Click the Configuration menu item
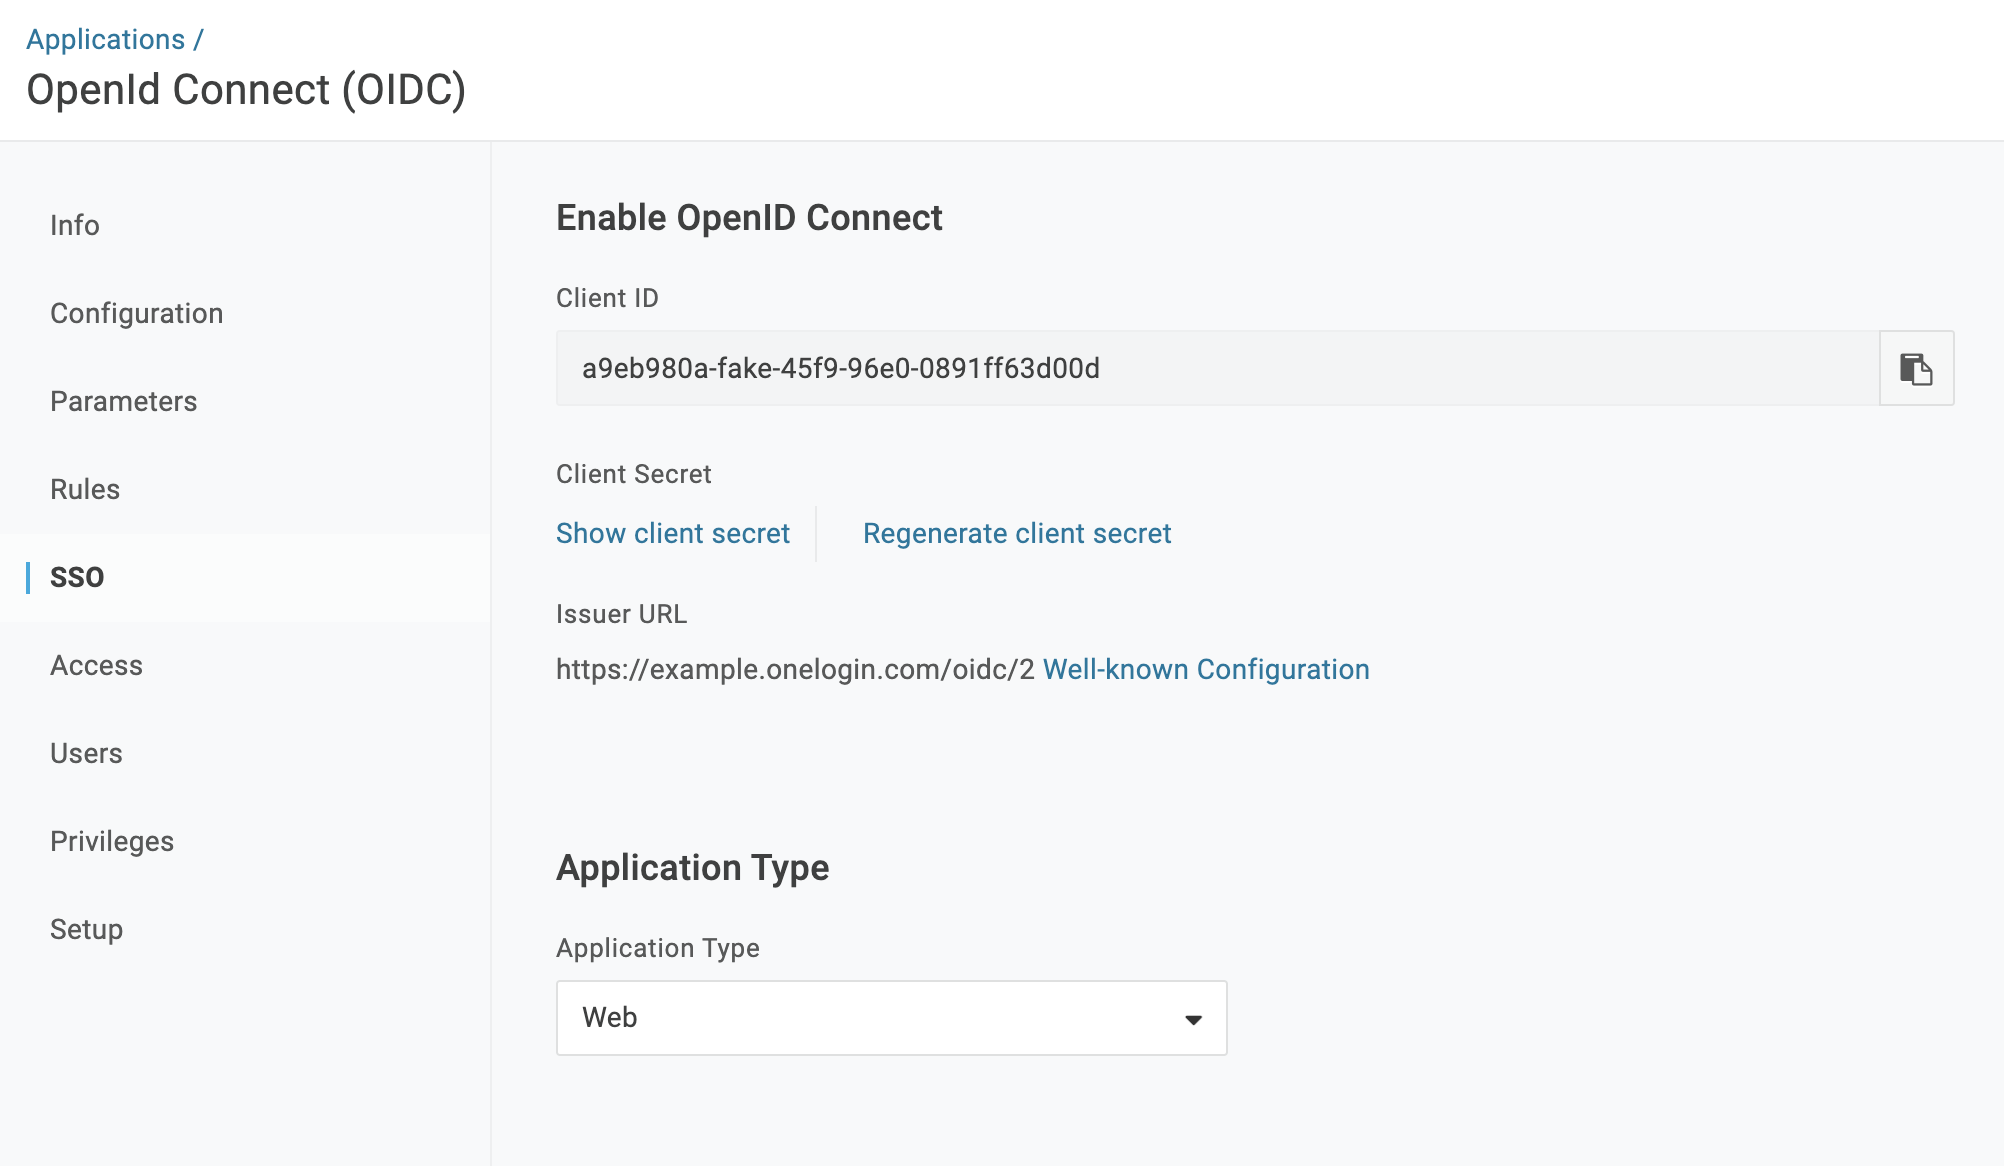The width and height of the screenshot is (2004, 1166). [136, 314]
